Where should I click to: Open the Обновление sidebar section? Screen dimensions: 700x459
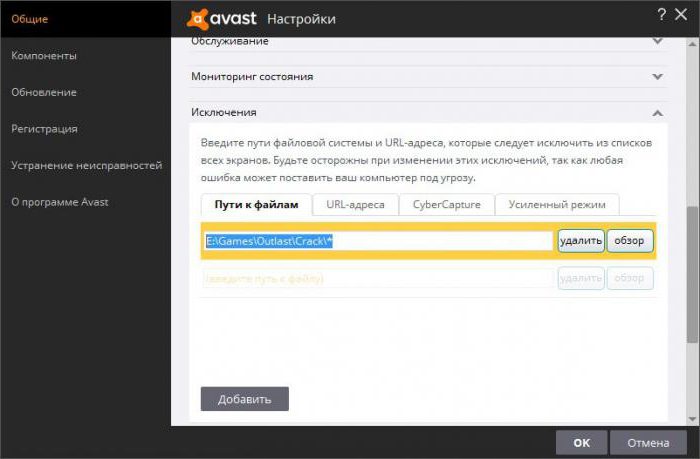click(44, 92)
